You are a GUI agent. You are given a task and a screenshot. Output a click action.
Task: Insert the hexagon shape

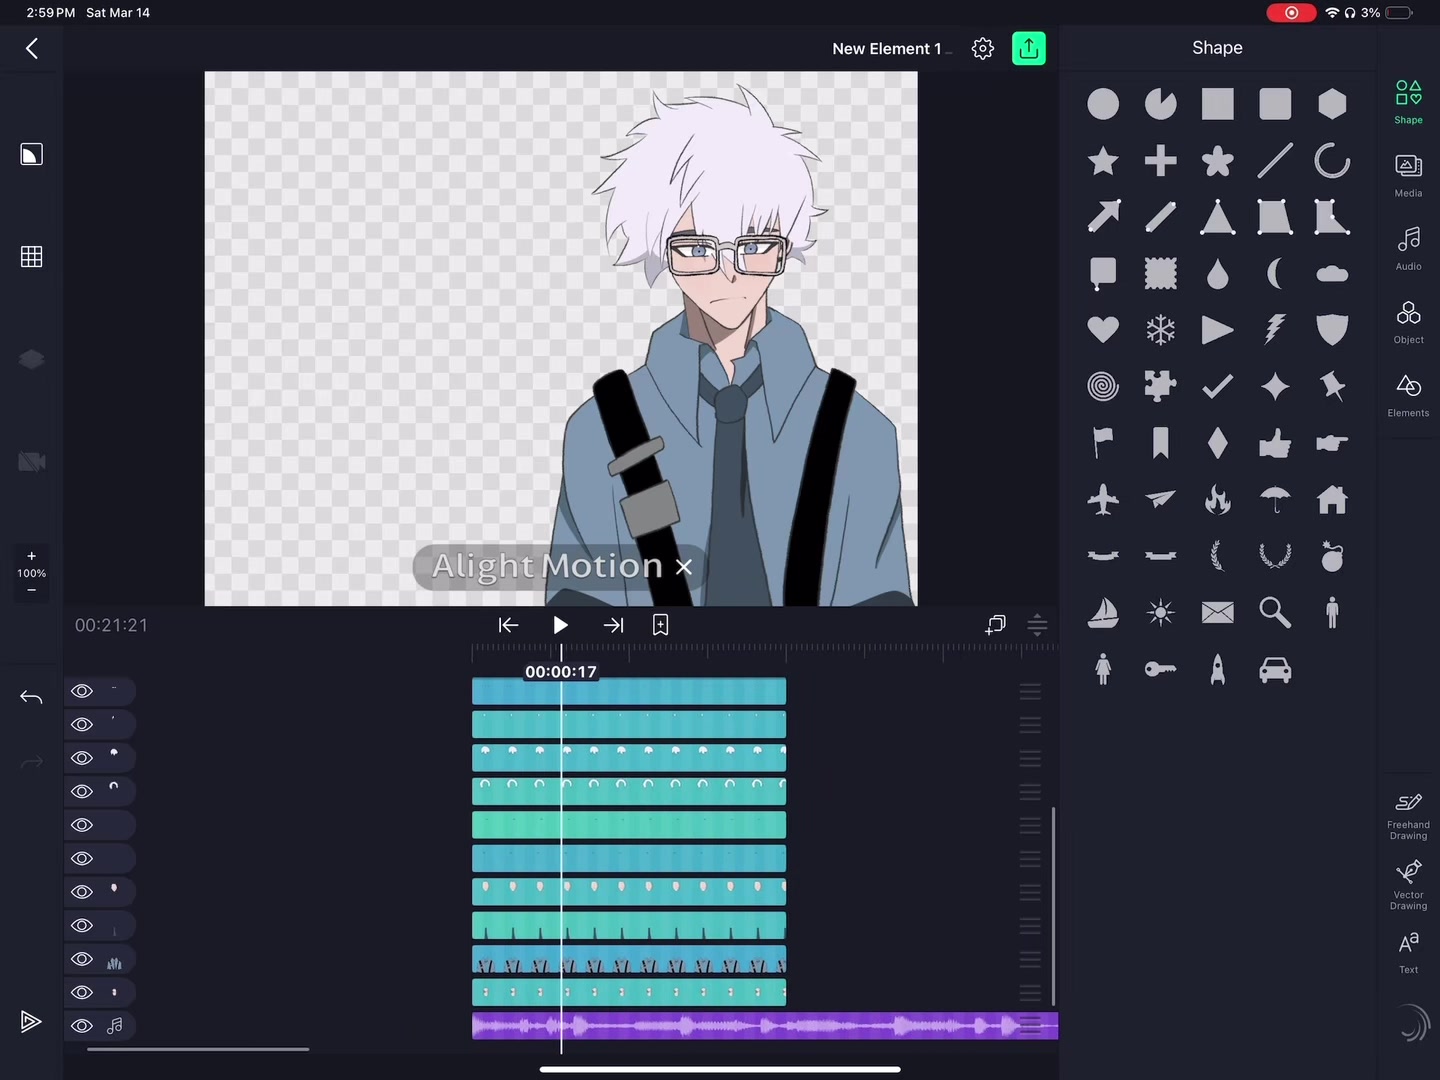[x=1332, y=104]
